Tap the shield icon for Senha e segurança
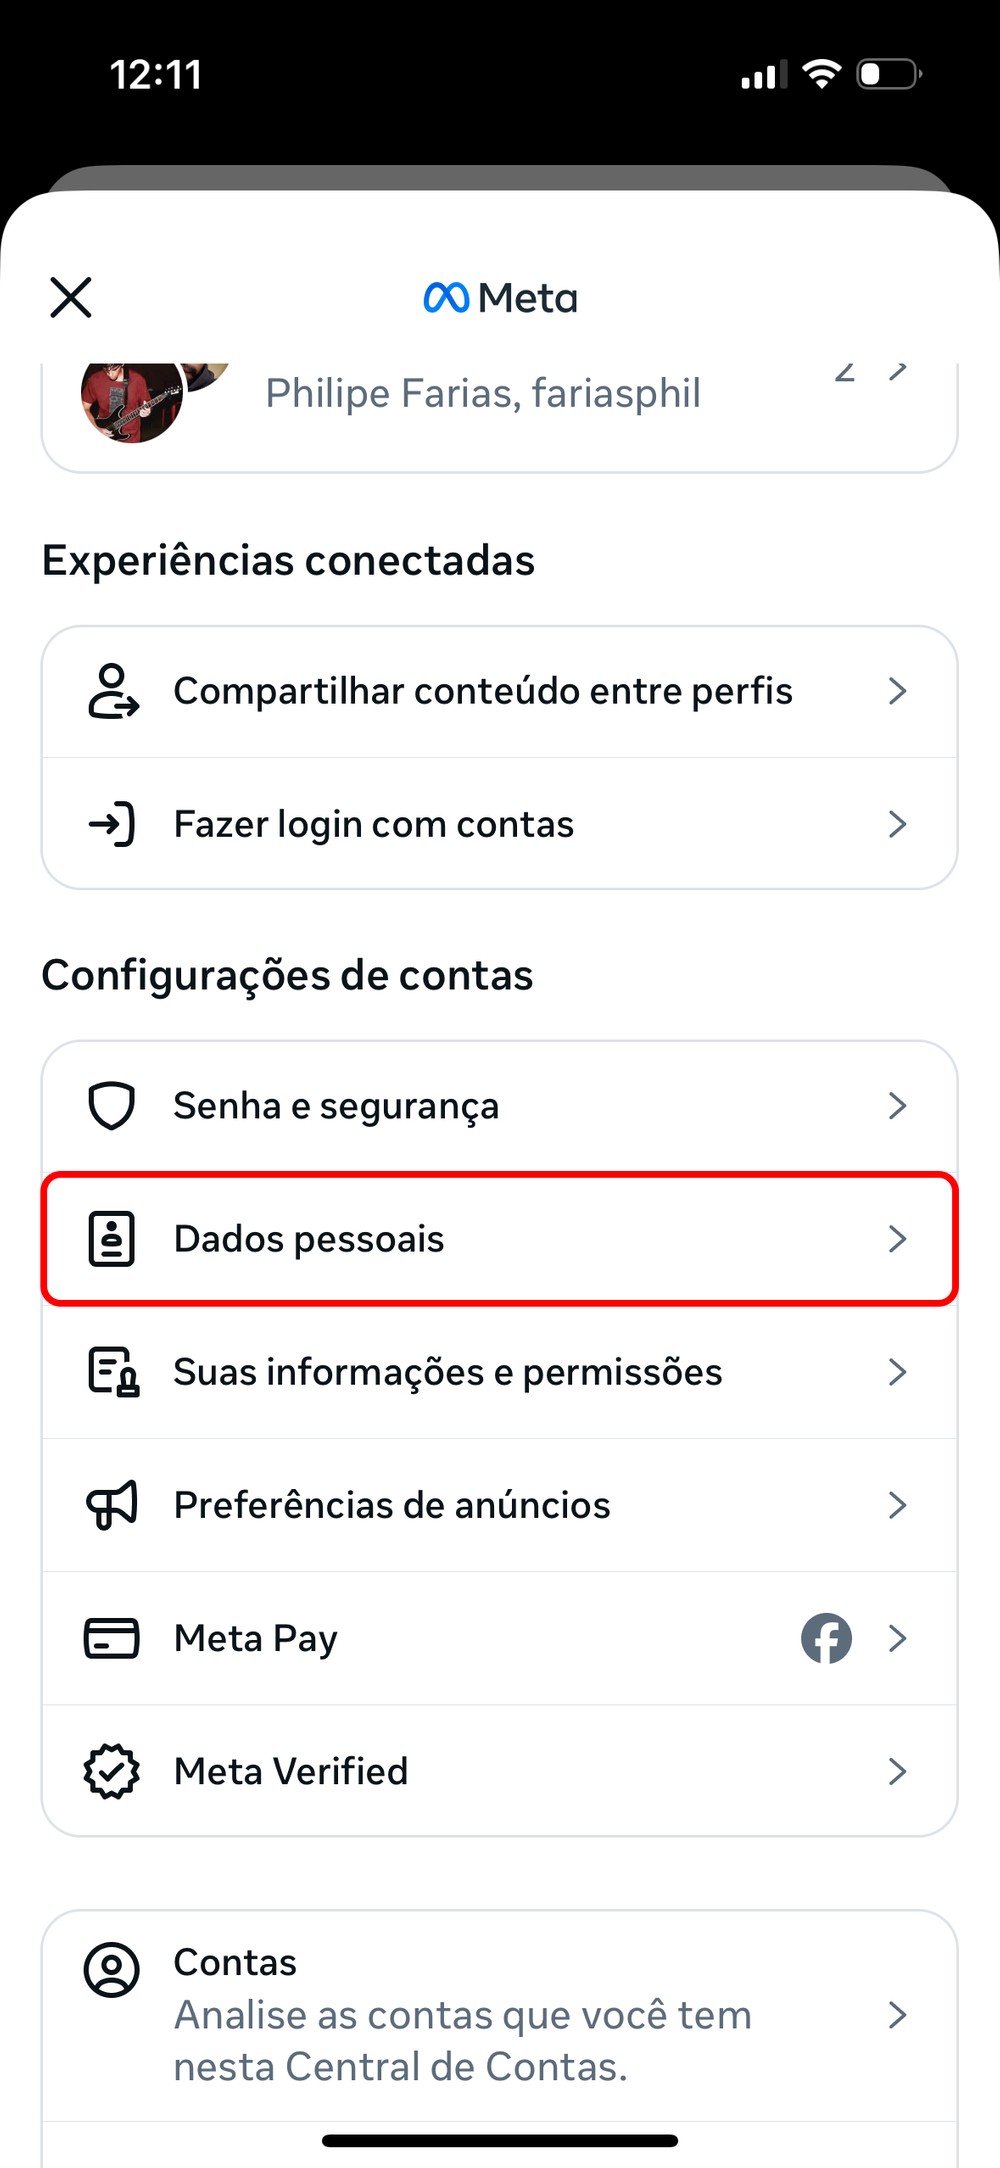 [x=112, y=1106]
